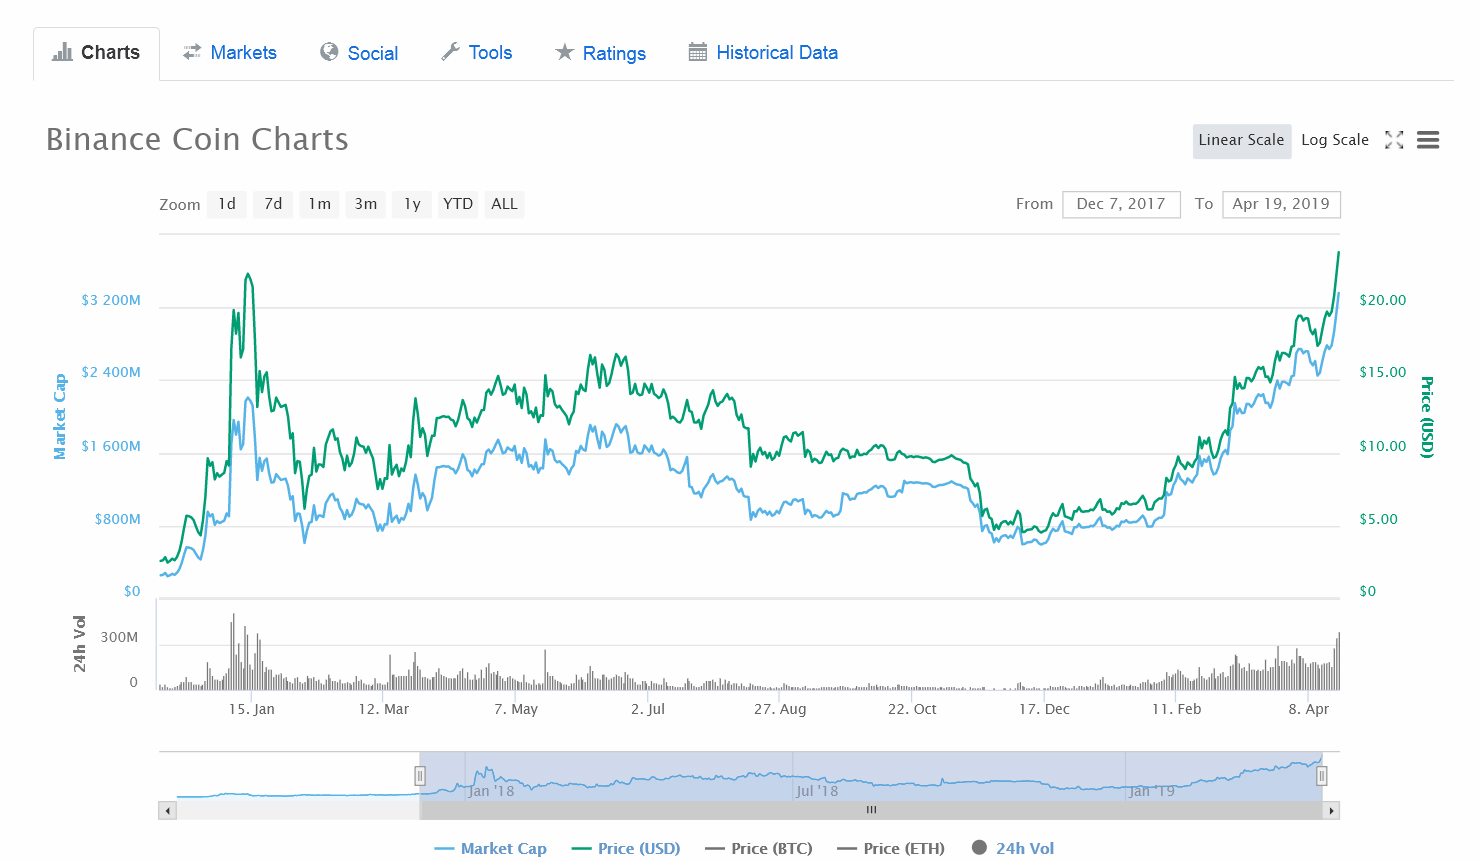Switch chart to Log Scale
1479x861 pixels.
pyautogui.click(x=1335, y=140)
